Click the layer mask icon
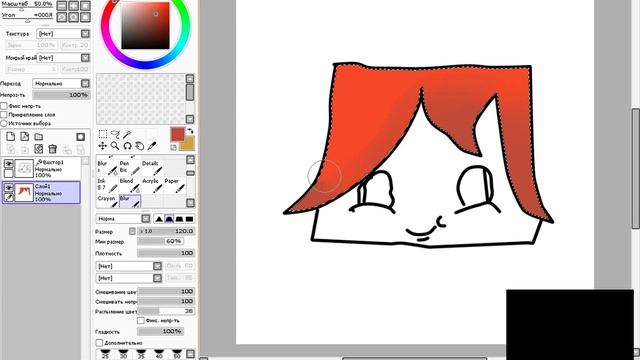Screen dimensions: 640x360 80,137
